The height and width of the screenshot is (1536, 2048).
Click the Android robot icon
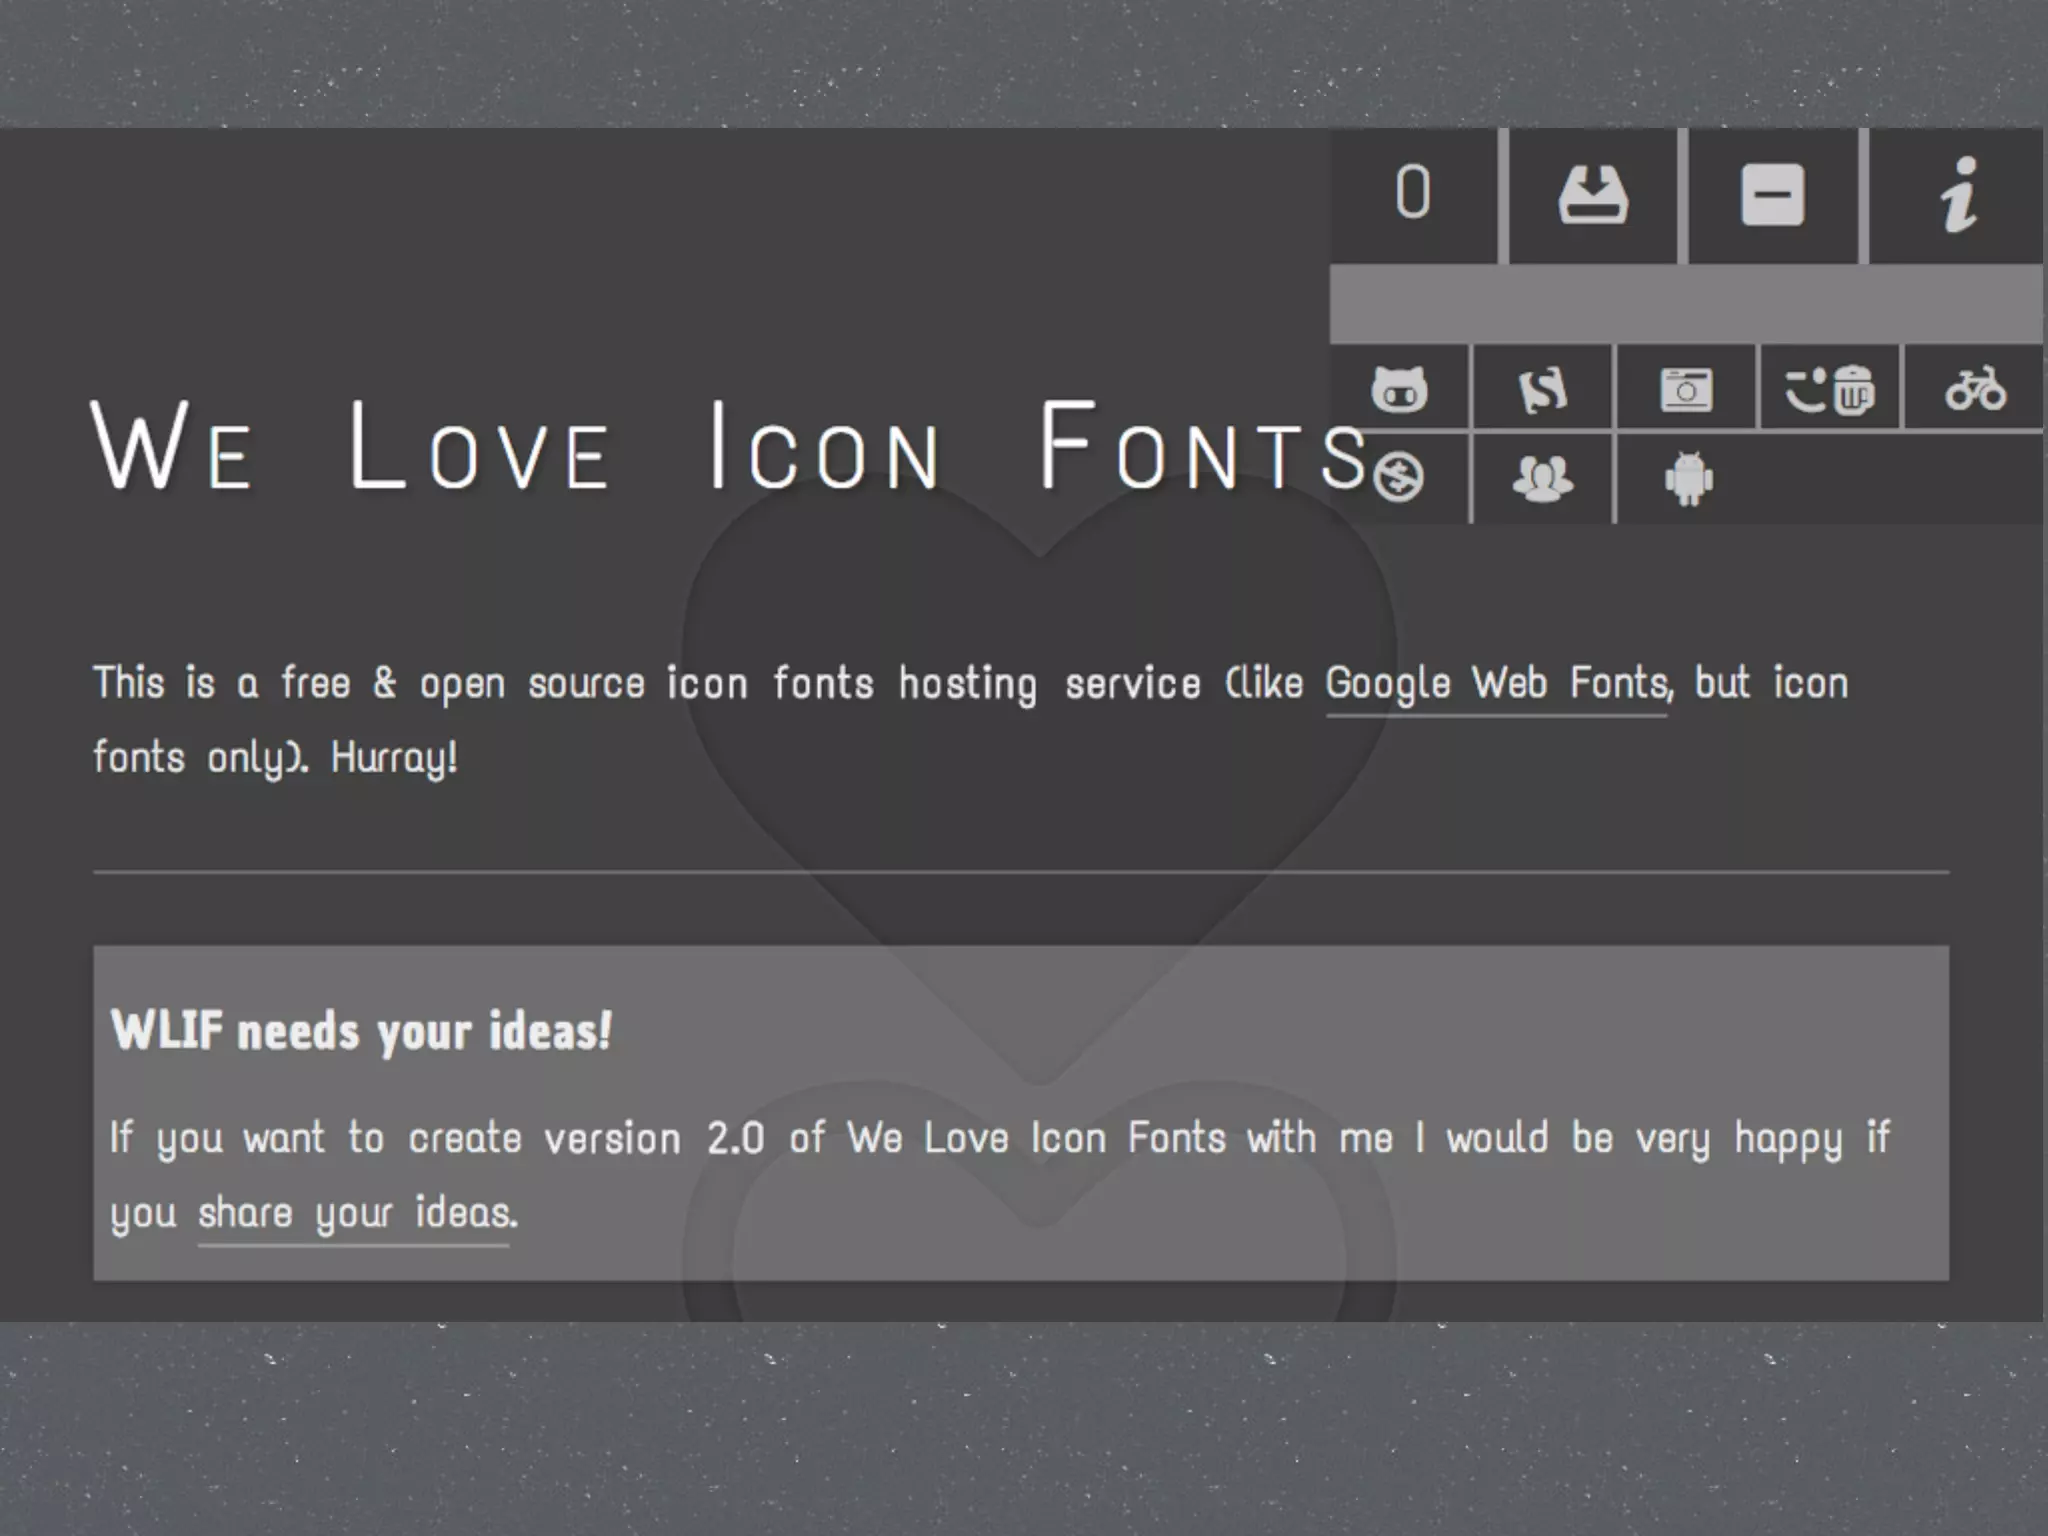[x=1688, y=478]
